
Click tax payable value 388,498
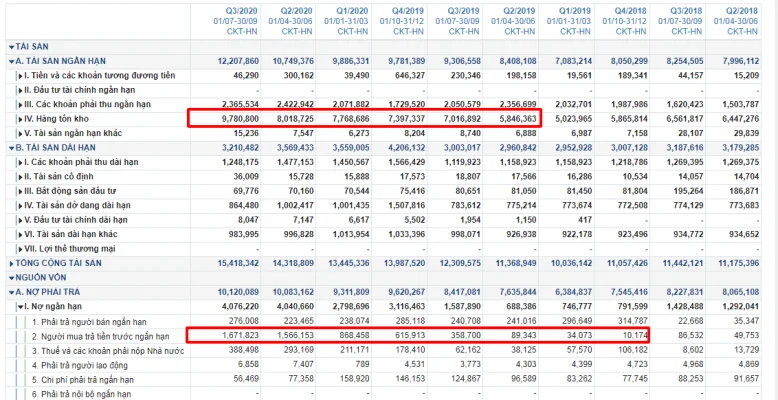pos(244,351)
